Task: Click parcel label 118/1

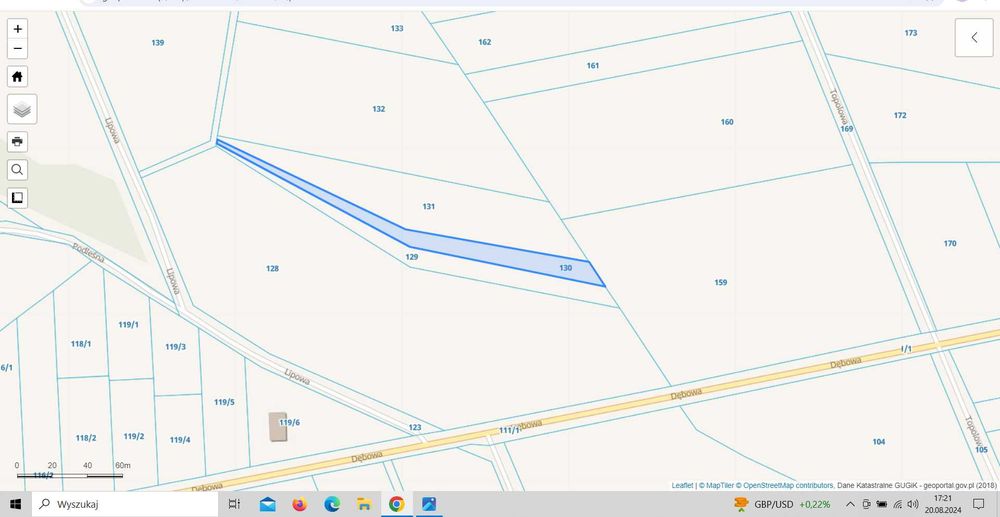Action: click(80, 344)
